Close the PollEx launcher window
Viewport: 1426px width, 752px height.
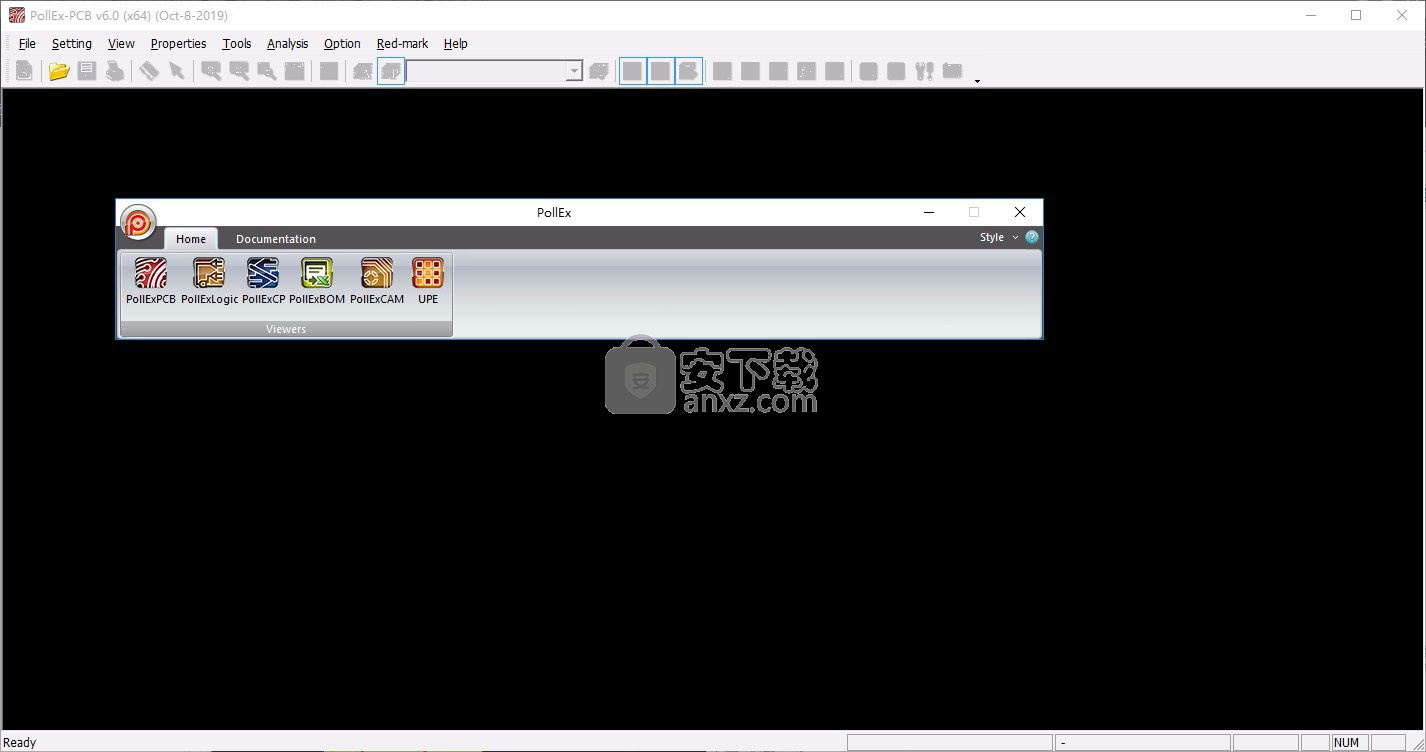[x=1020, y=212]
